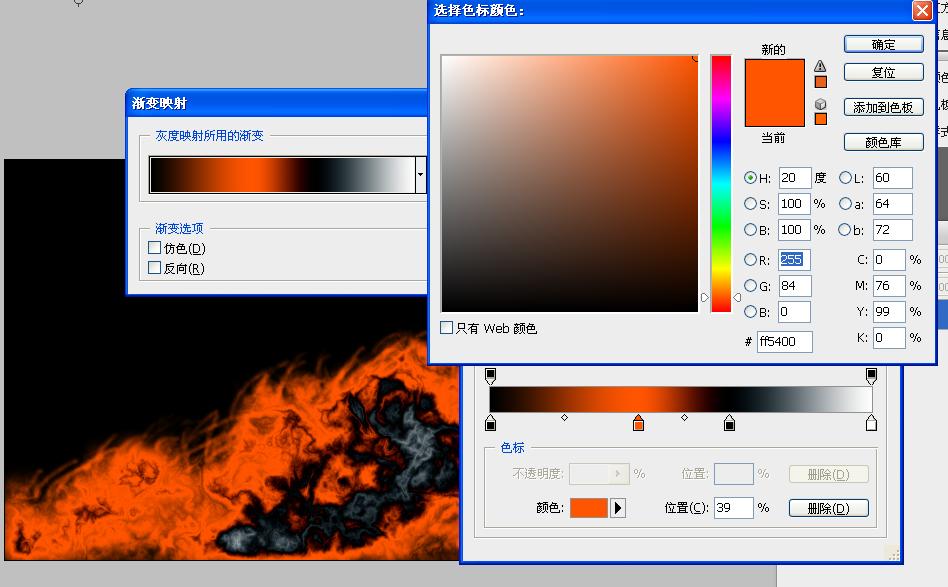Image resolution: width=948 pixels, height=587 pixels.
Task: Click the 渐变映射 dialog title bar
Action: [277, 103]
